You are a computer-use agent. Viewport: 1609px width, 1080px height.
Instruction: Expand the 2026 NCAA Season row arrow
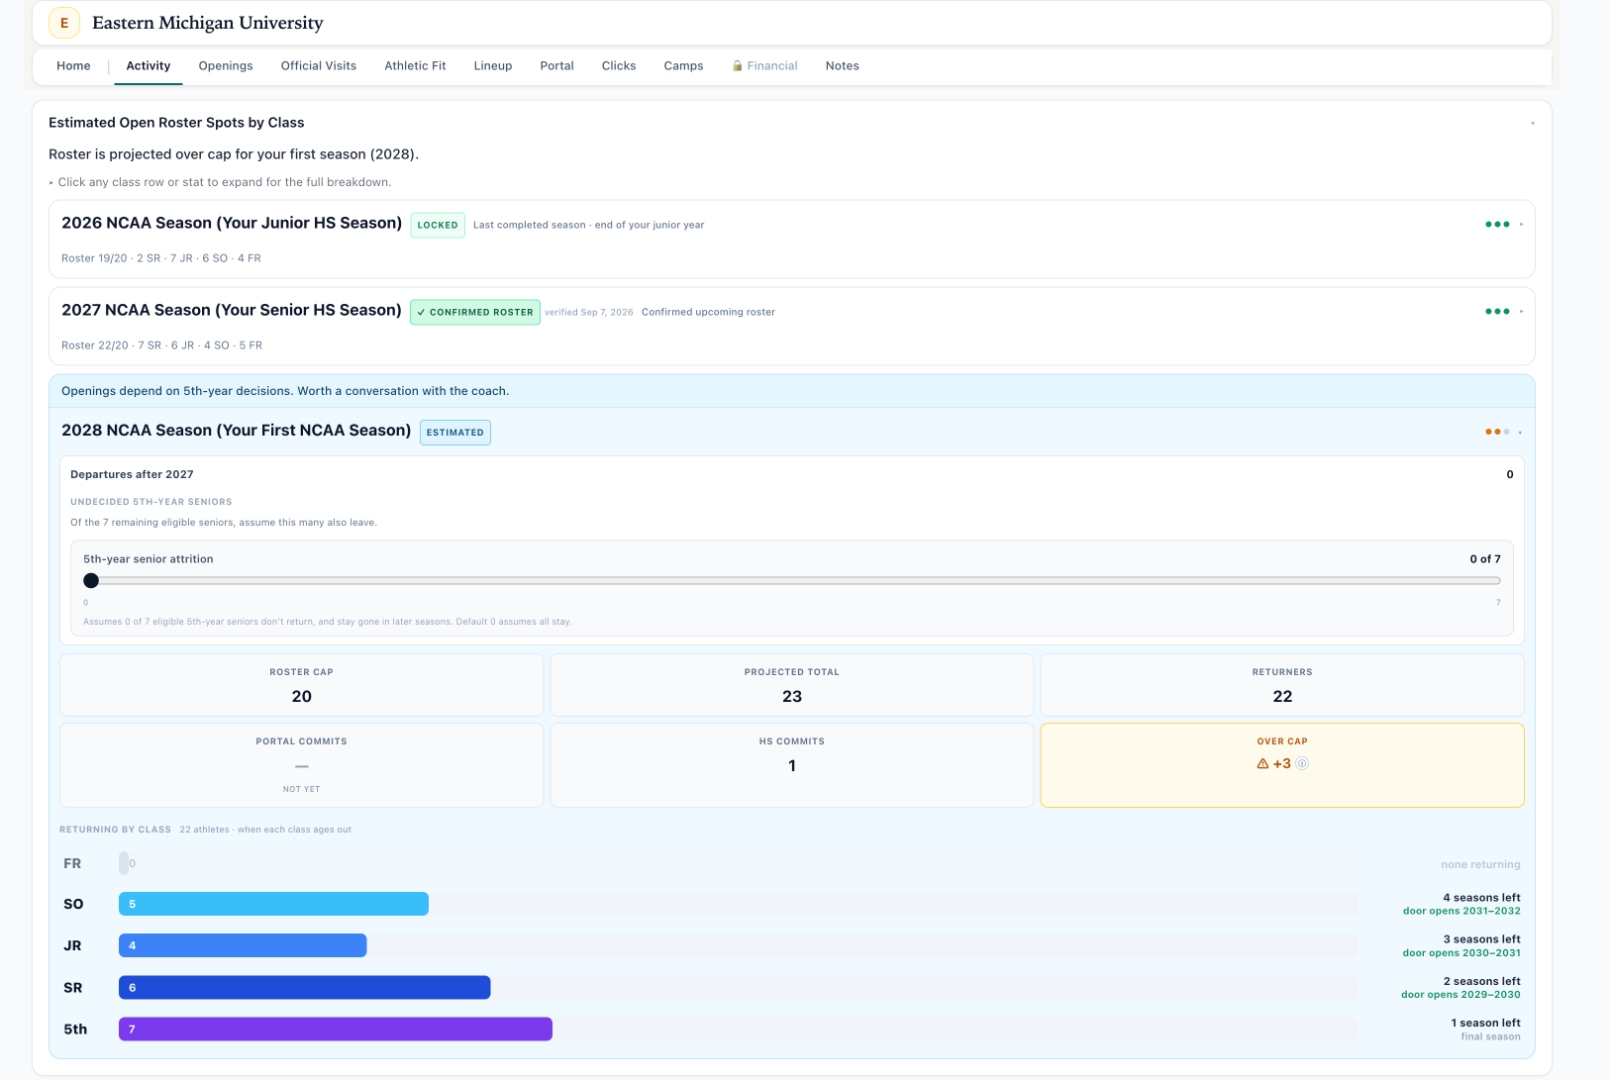[1521, 224]
